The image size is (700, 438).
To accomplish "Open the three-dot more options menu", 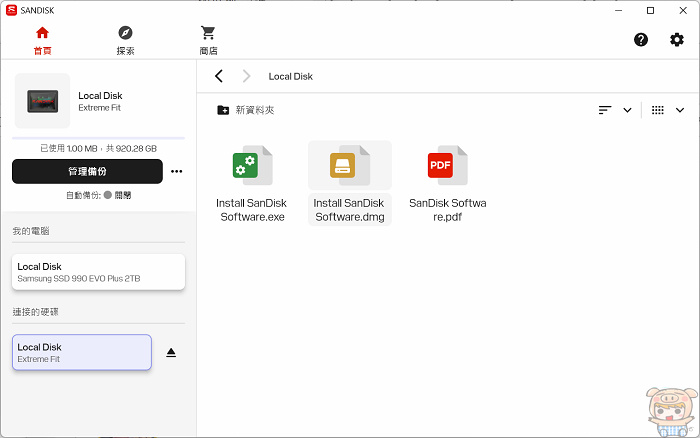I will pos(176,171).
